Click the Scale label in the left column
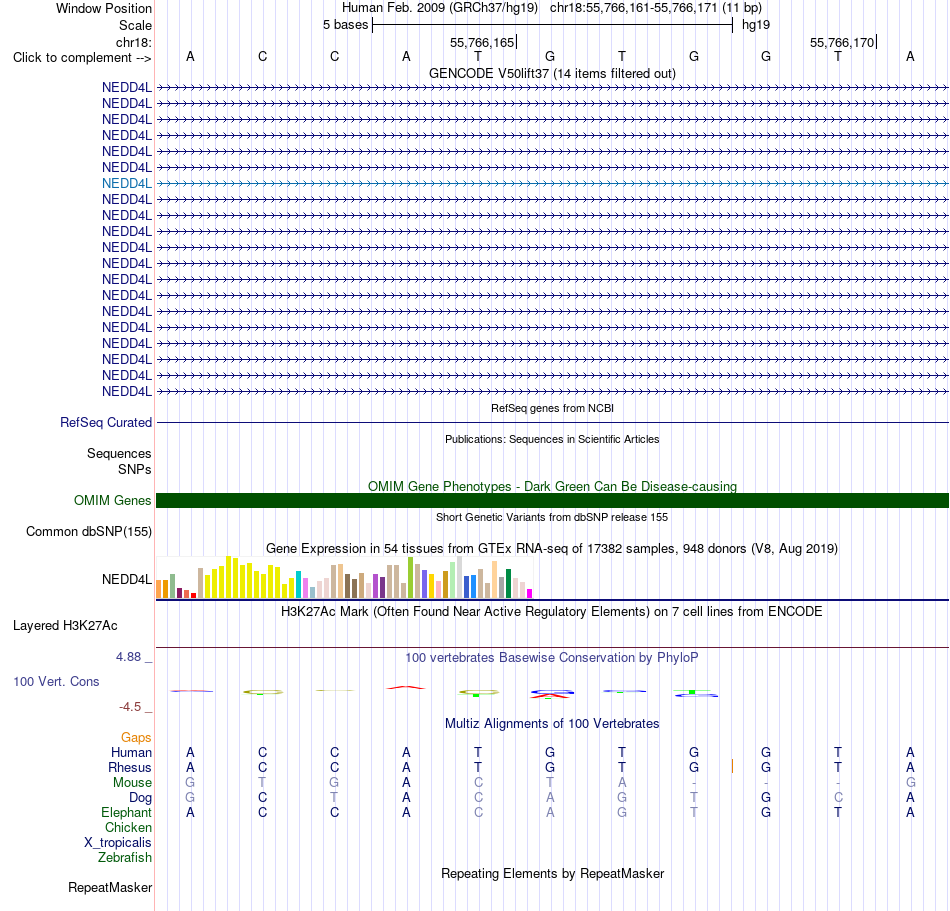Image resolution: width=950 pixels, height=911 pixels. pyautogui.click(x=135, y=25)
